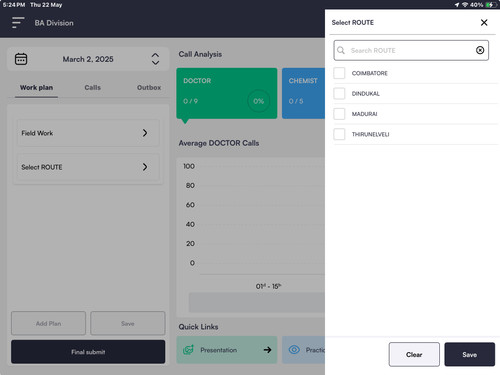
Task: Click the DOCTOR 0% progress circle
Action: coord(258,101)
